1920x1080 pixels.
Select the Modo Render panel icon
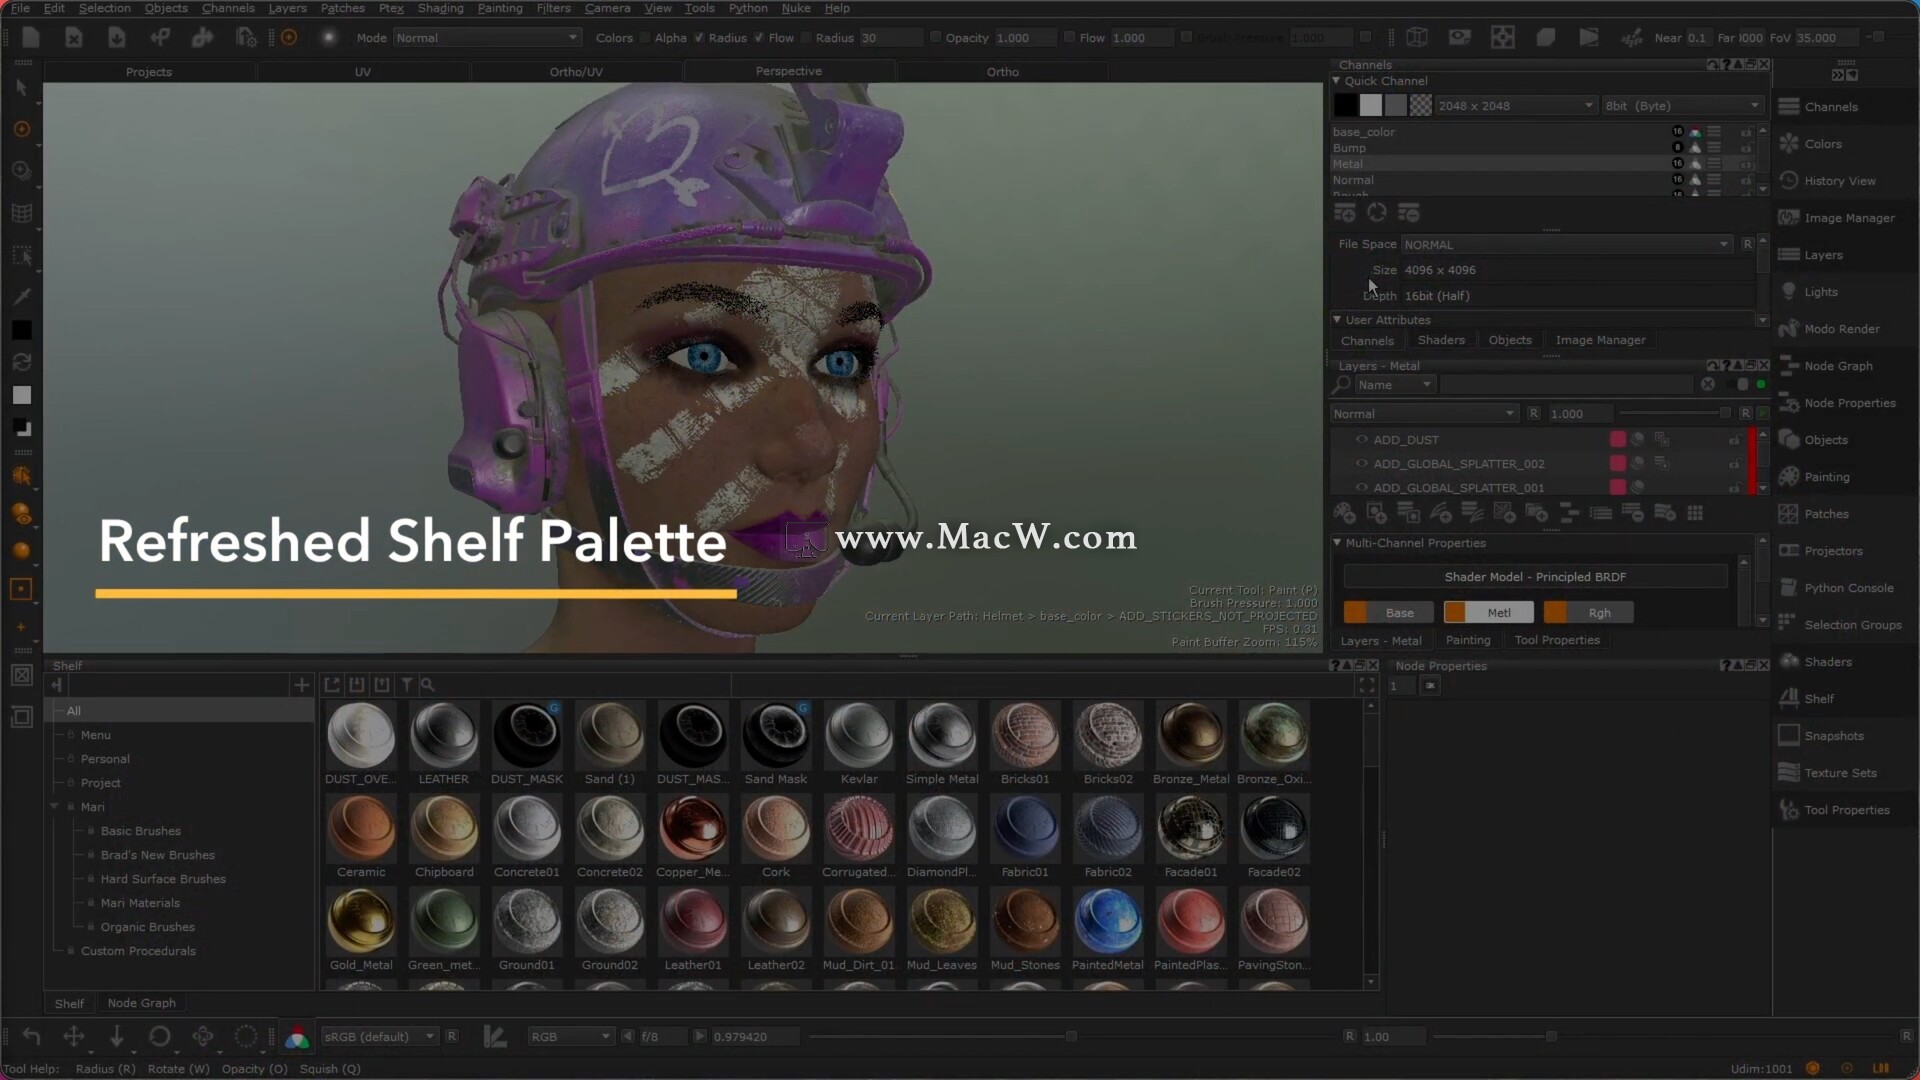coord(1789,328)
